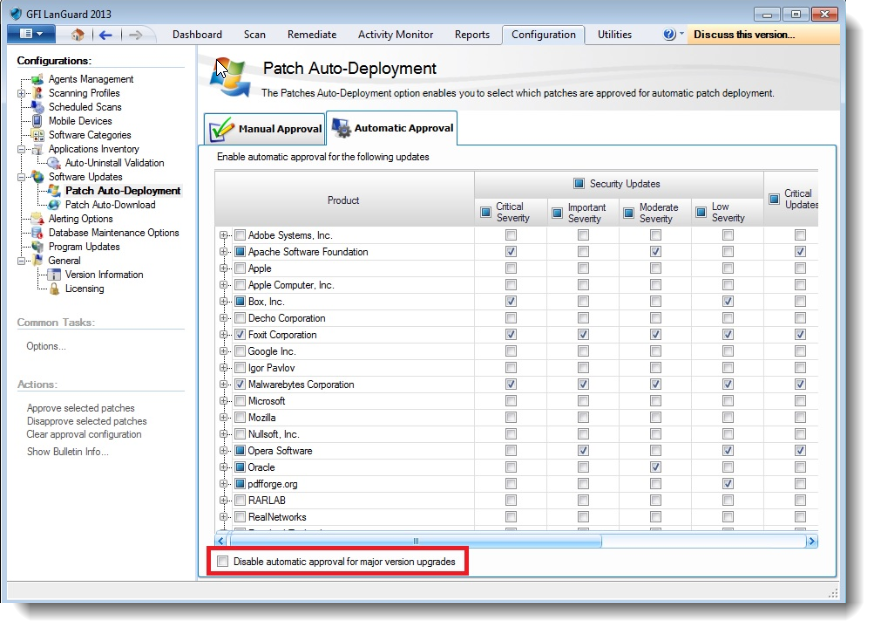Switch to the Manual Approval tab

point(265,129)
